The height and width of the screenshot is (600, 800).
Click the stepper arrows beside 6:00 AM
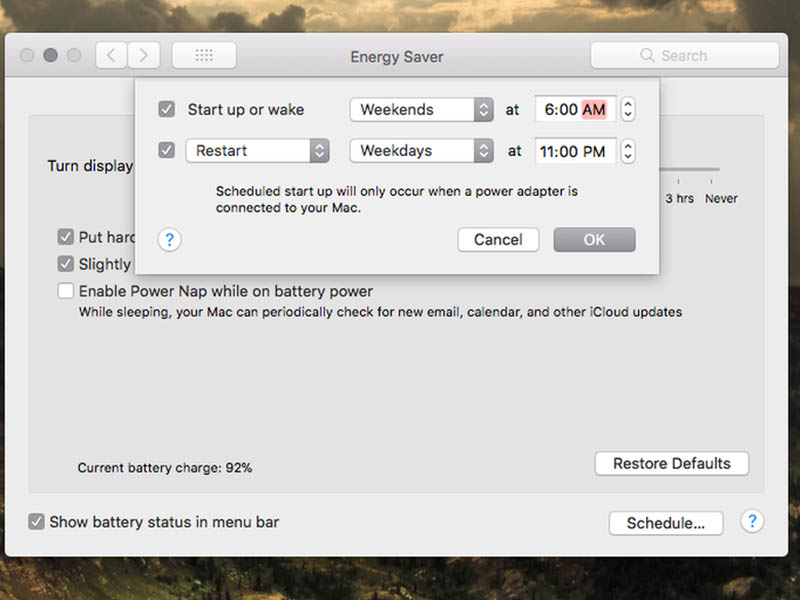[x=628, y=110]
